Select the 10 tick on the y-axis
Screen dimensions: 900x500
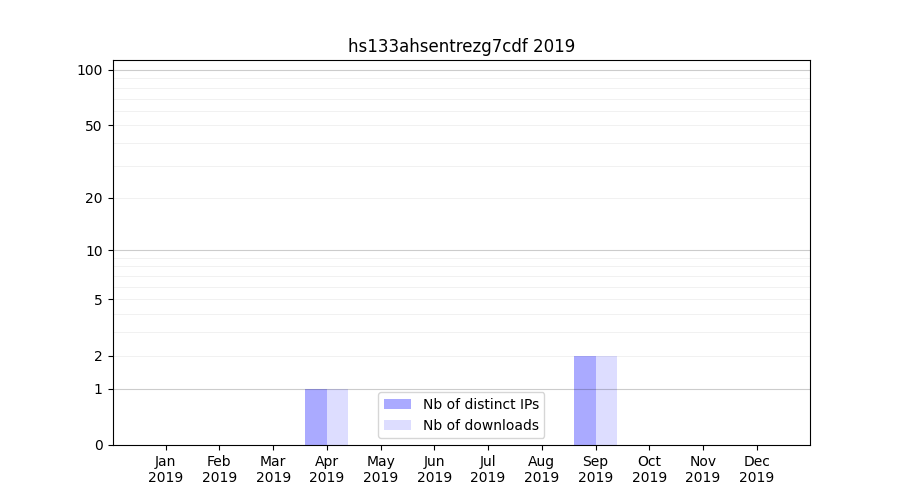[x=94, y=251]
